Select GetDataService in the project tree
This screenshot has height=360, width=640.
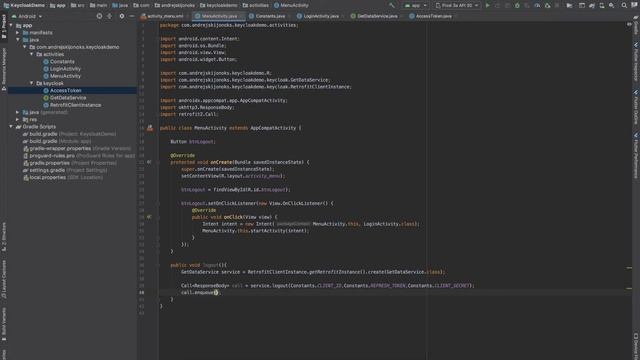68,98
